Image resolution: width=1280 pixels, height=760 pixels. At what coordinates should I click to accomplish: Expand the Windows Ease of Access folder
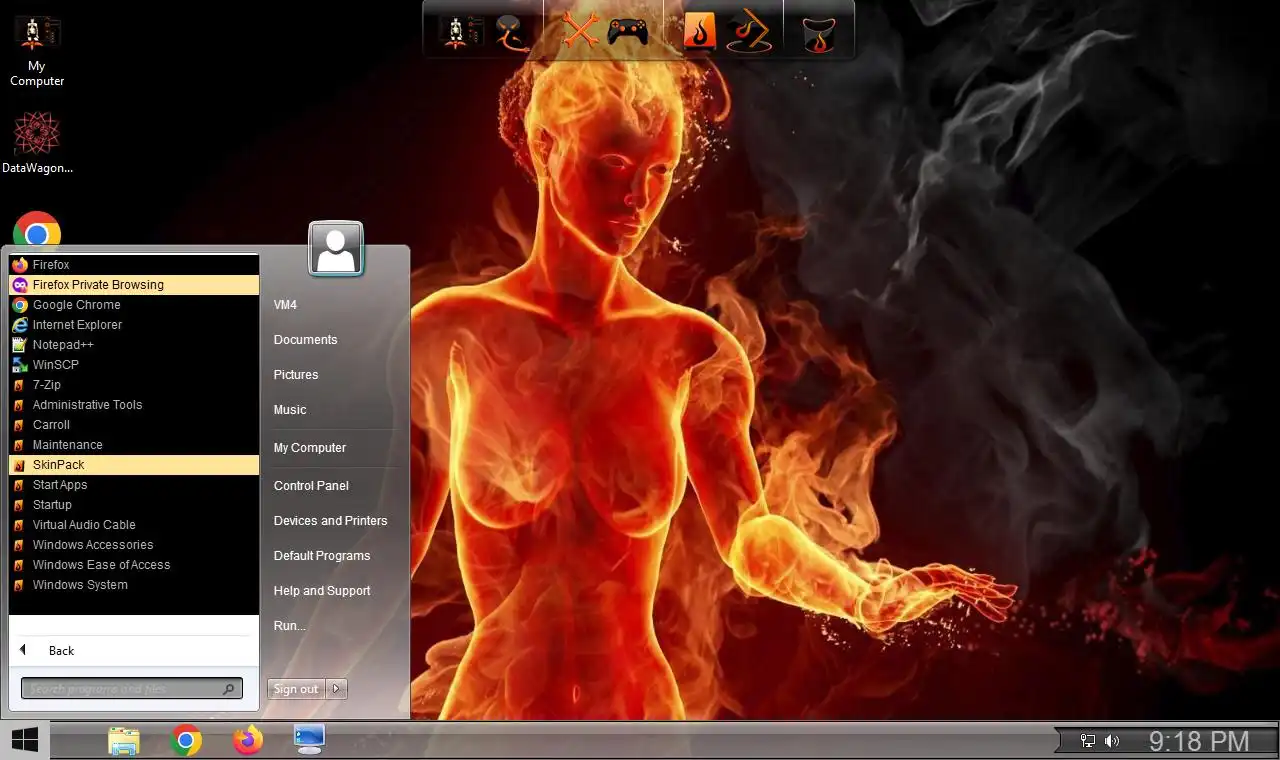134,565
